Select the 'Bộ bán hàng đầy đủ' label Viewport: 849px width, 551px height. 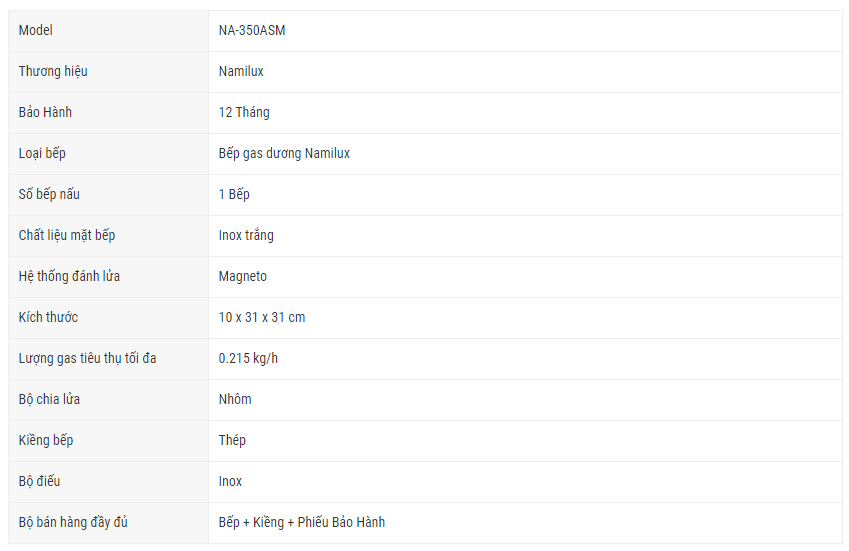pos(73,523)
